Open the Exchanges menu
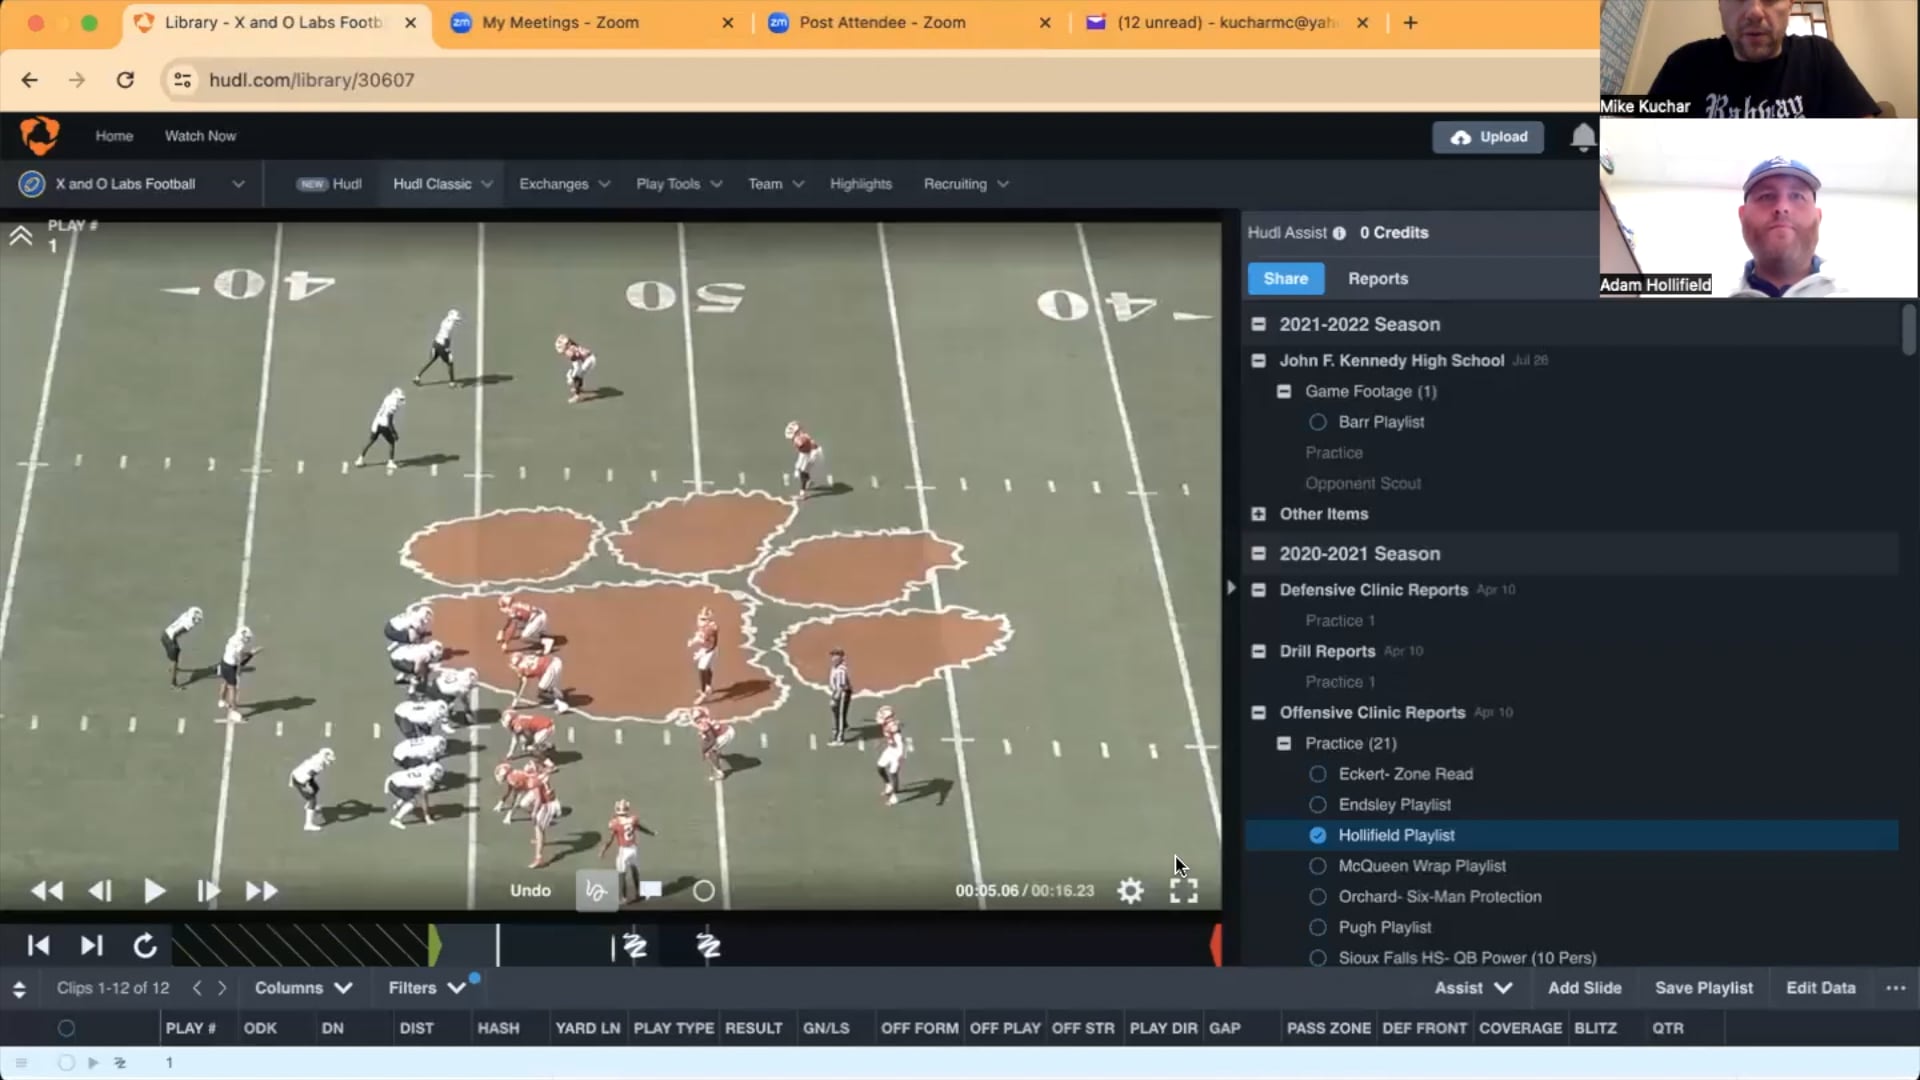This screenshot has height=1080, width=1920. pos(564,184)
